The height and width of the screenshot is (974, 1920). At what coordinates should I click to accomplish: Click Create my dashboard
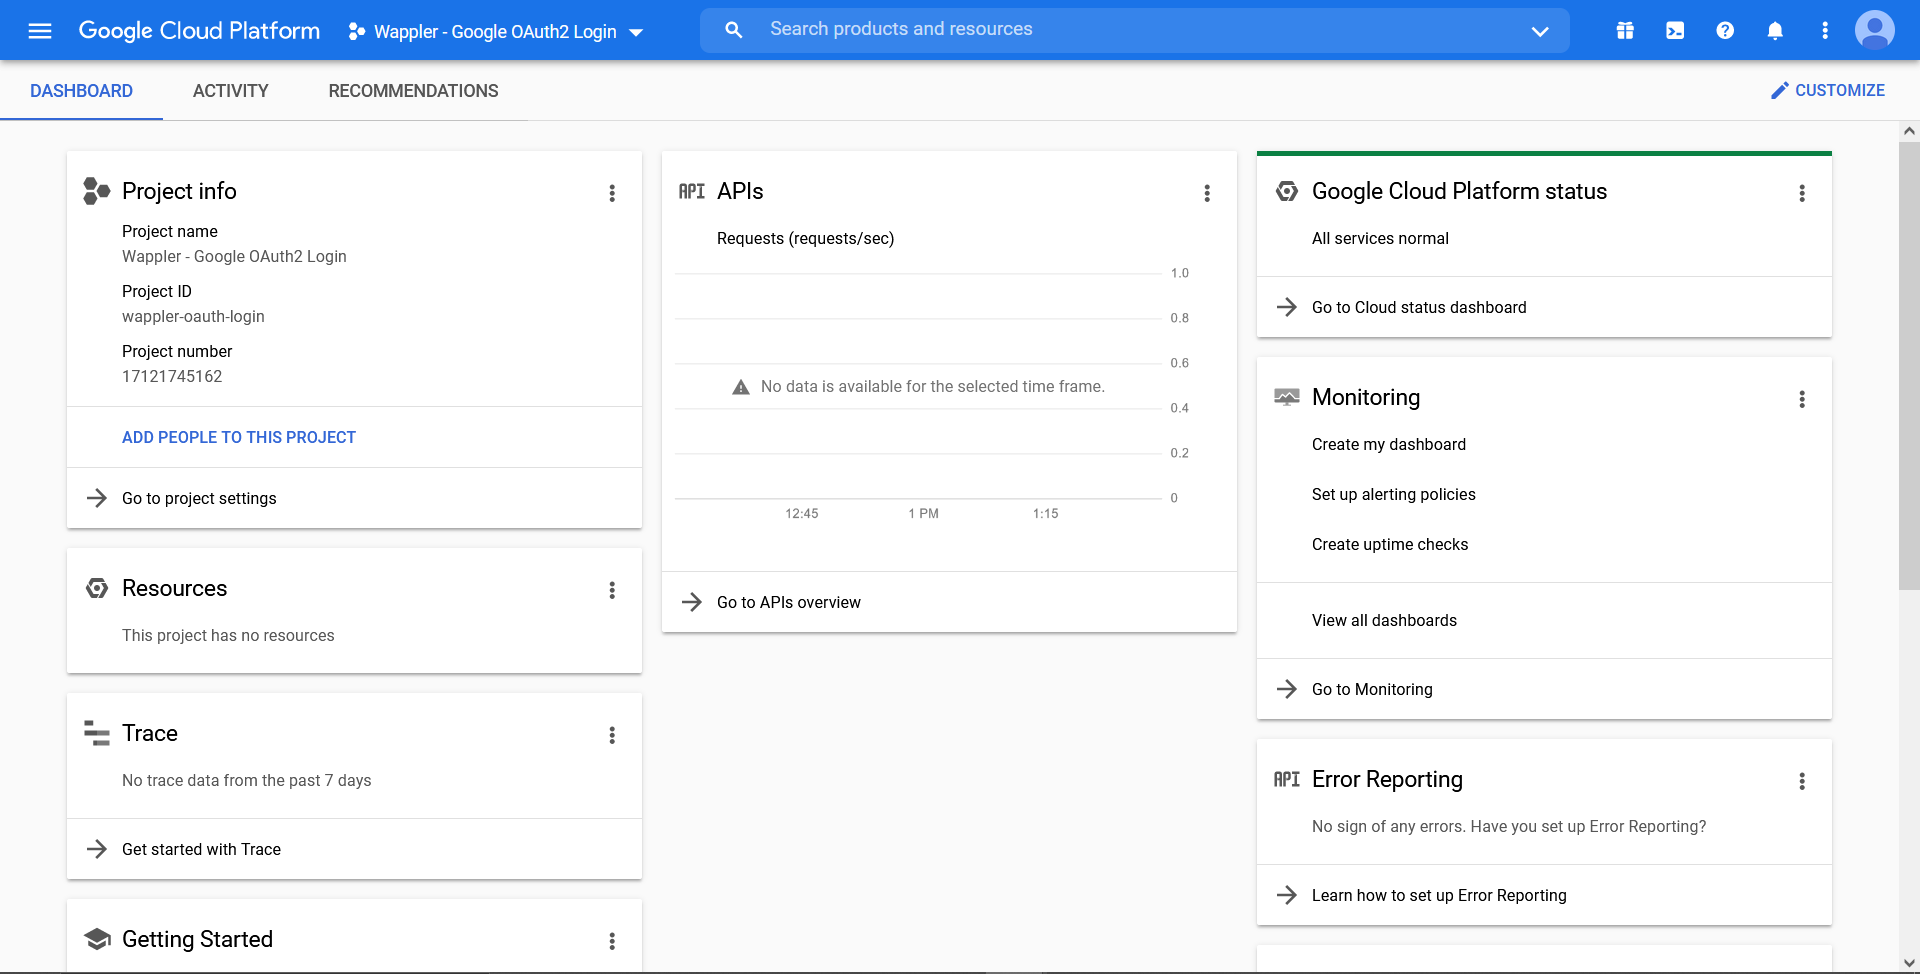(1389, 444)
